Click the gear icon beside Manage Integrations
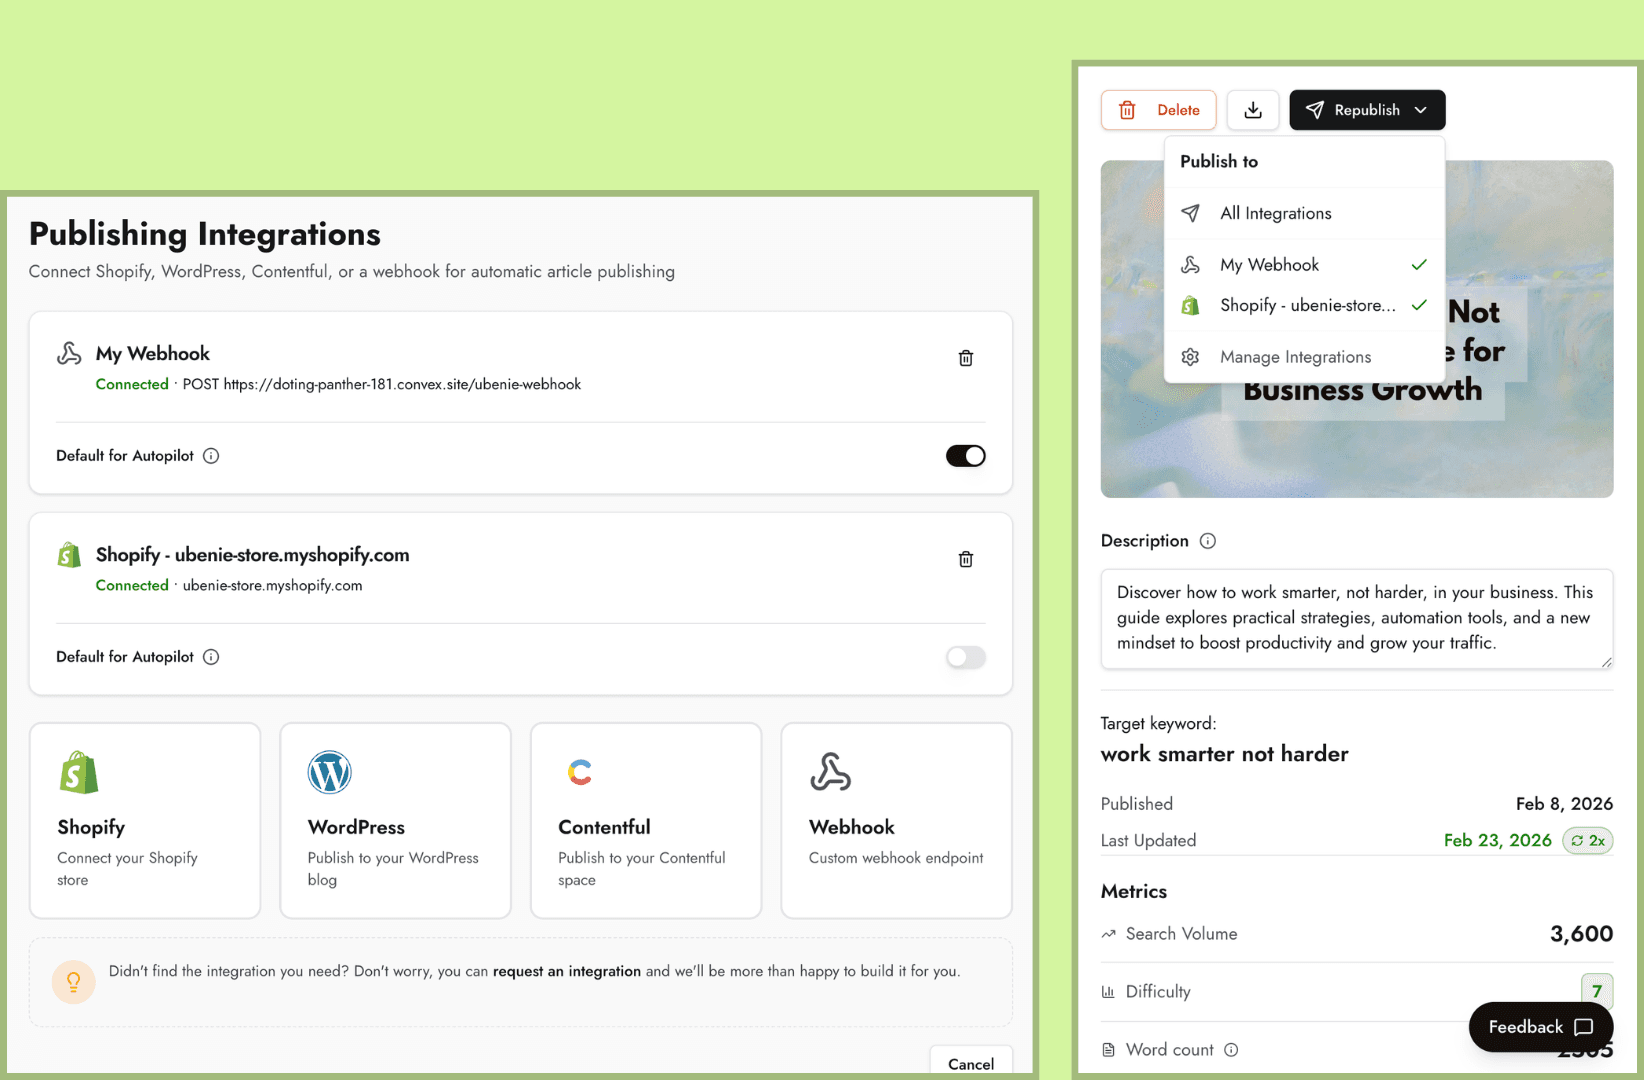Viewport: 1644px width, 1080px height. tap(1190, 357)
